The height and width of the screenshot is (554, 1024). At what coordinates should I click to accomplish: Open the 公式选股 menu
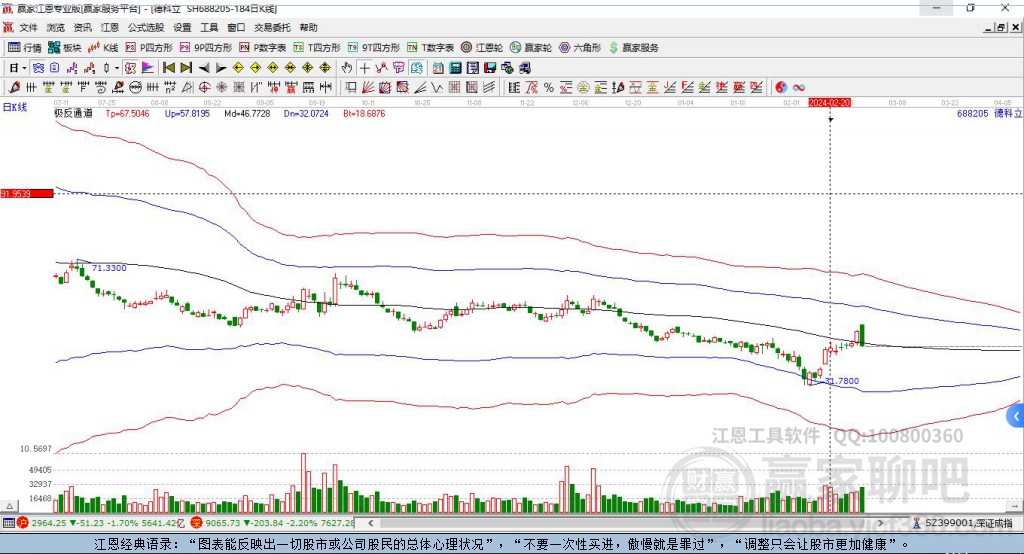[146, 27]
